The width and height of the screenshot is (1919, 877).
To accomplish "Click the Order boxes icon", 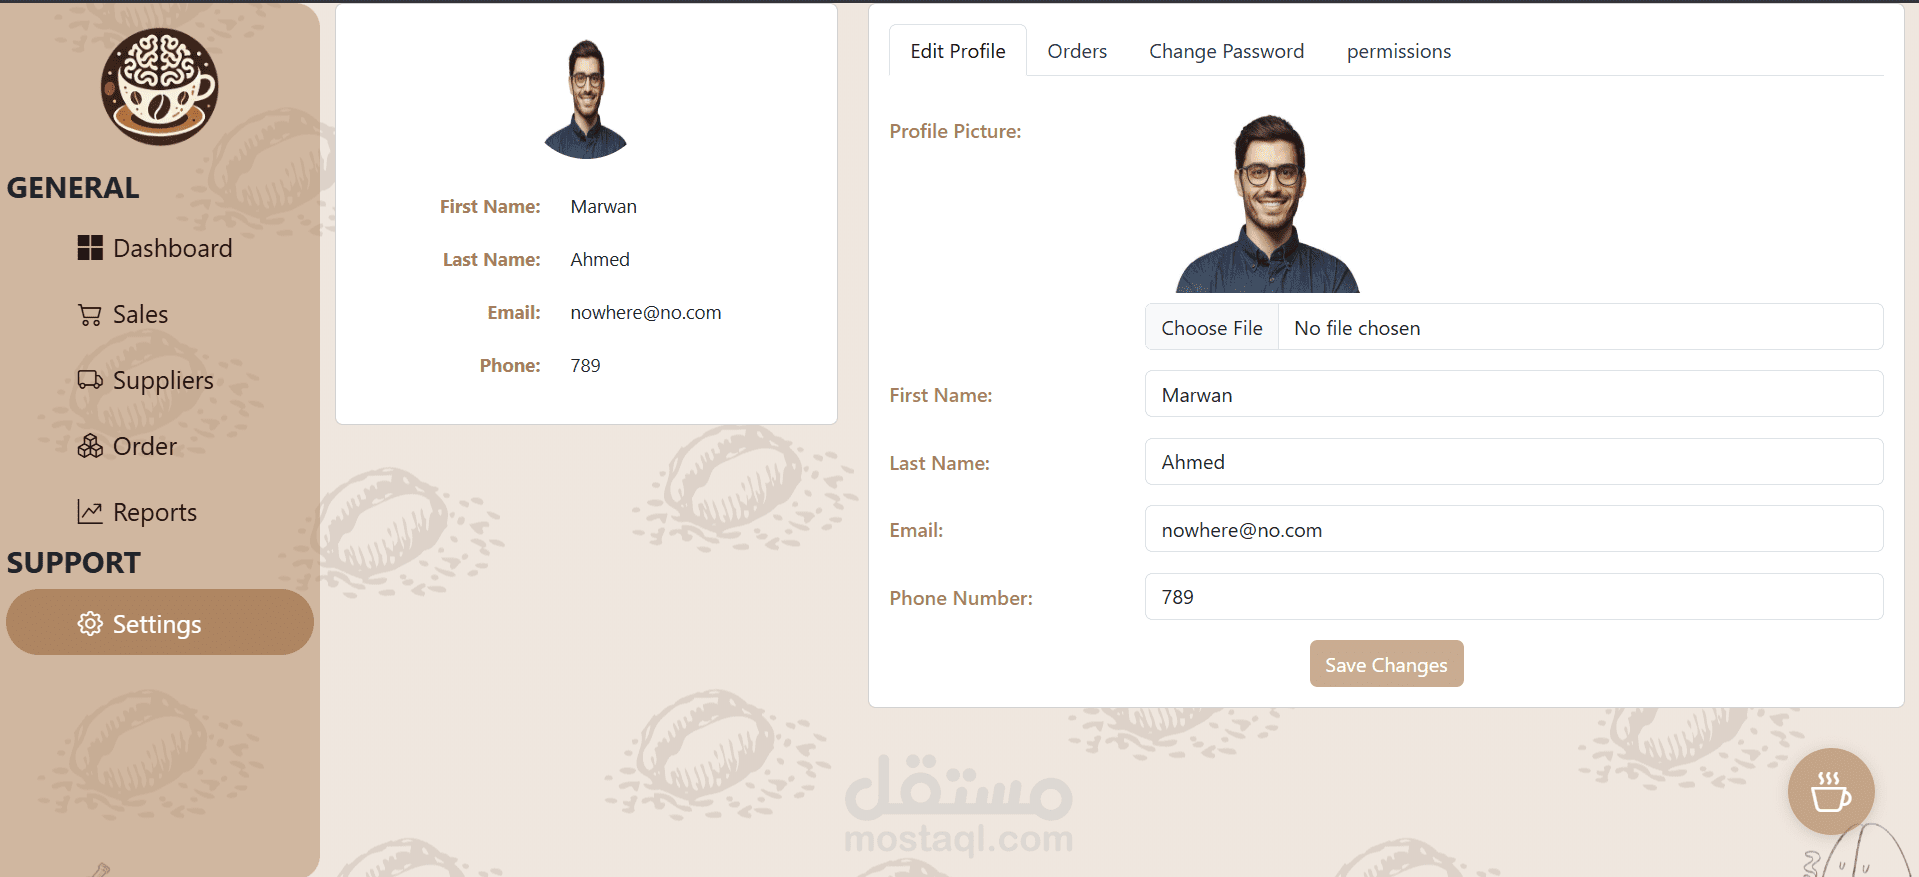I will [90, 446].
